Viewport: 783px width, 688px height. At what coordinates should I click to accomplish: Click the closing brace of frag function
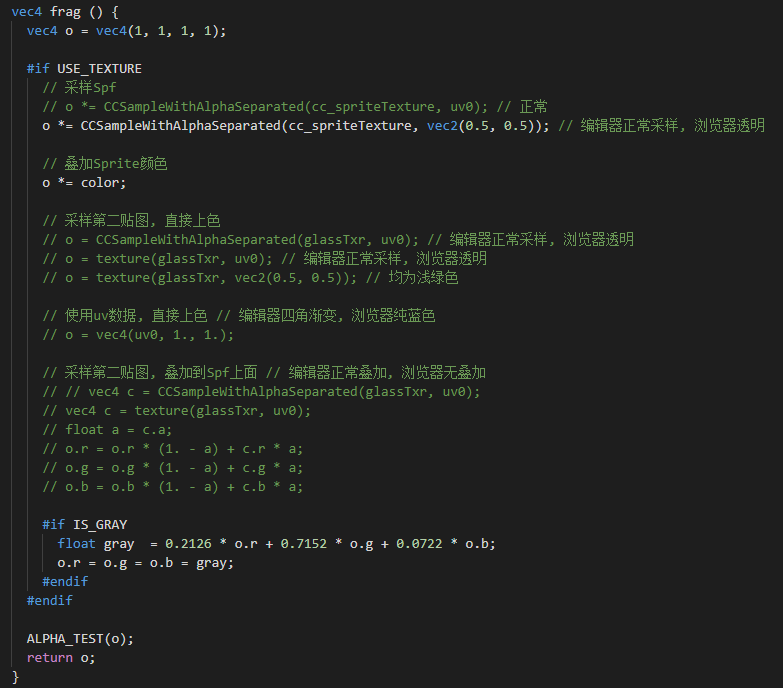click(x=16, y=677)
